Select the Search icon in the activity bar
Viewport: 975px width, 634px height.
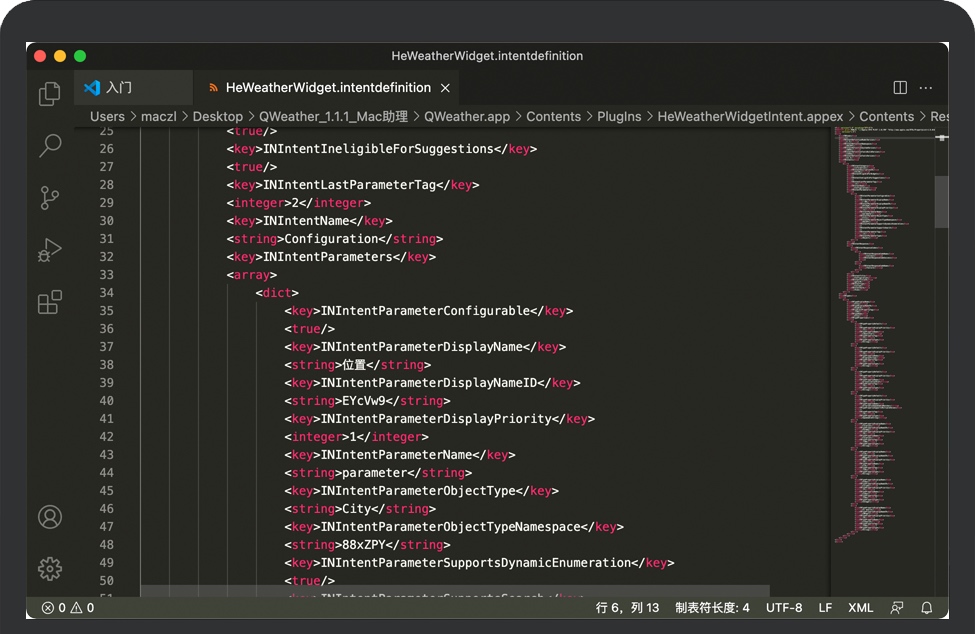point(49,146)
